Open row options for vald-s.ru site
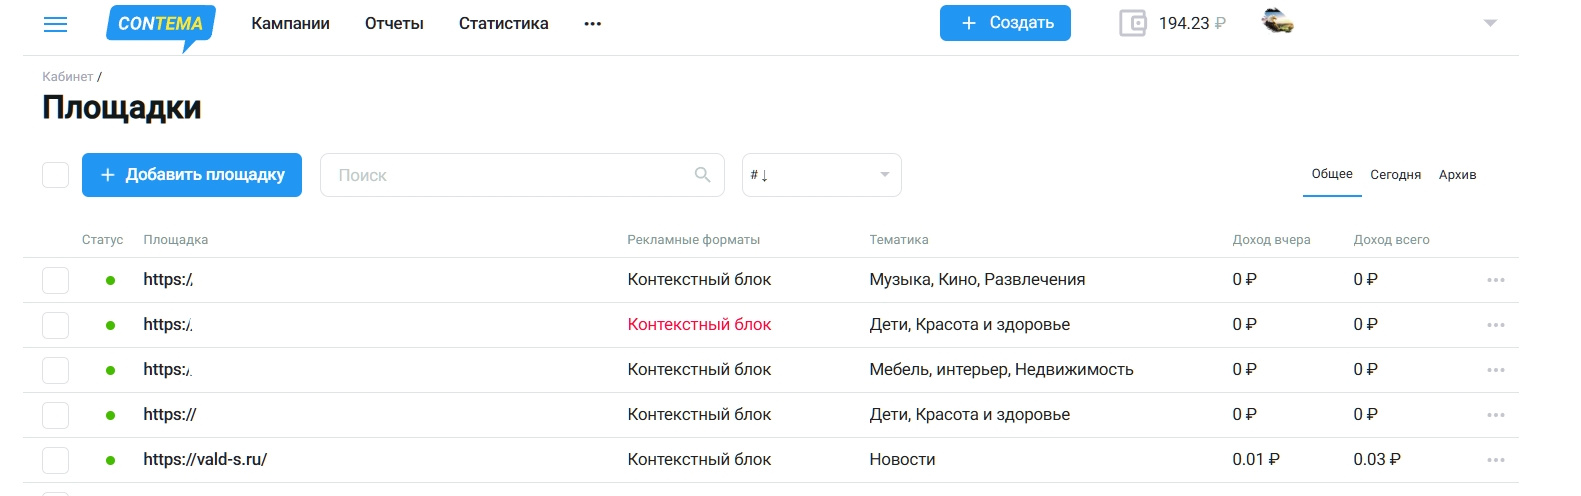Viewport: 1581px width, 496px height. (1495, 460)
